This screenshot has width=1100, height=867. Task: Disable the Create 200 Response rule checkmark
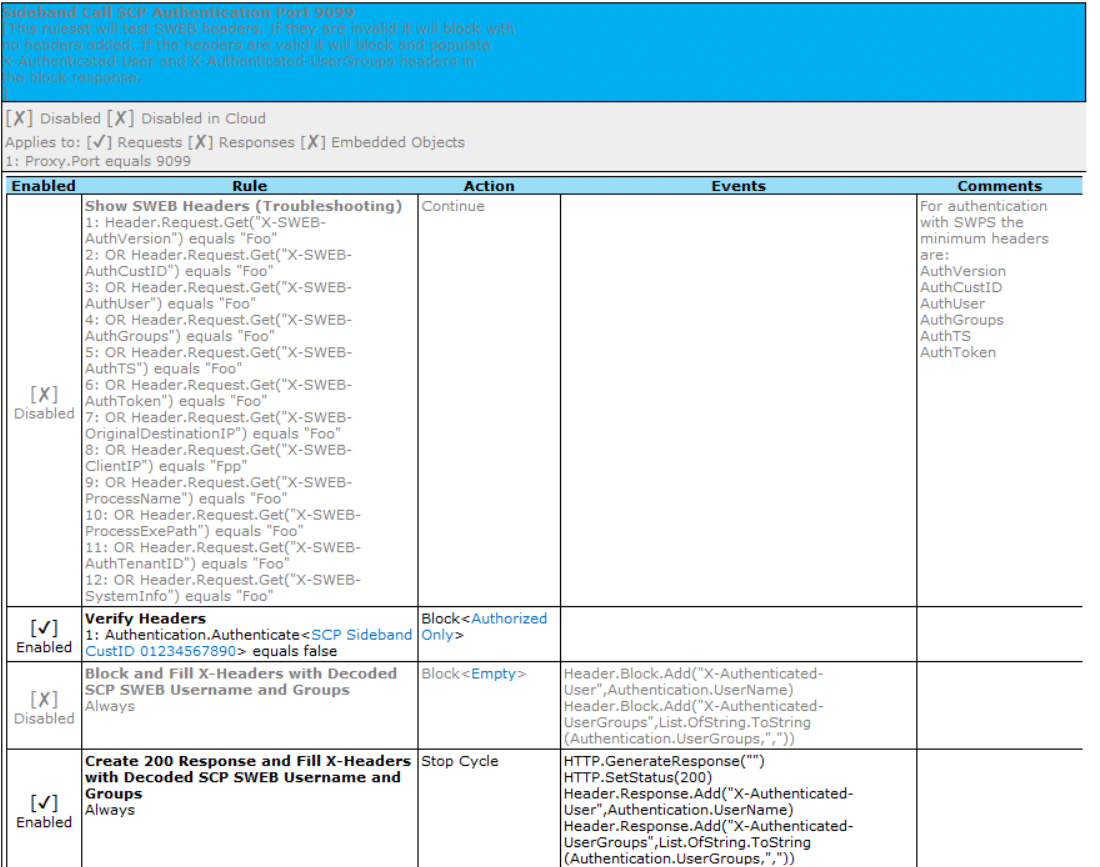point(44,804)
